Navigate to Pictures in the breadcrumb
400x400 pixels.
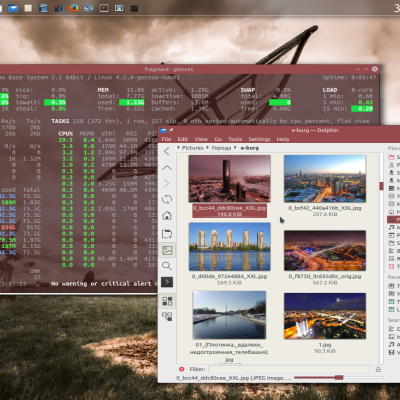pos(192,148)
